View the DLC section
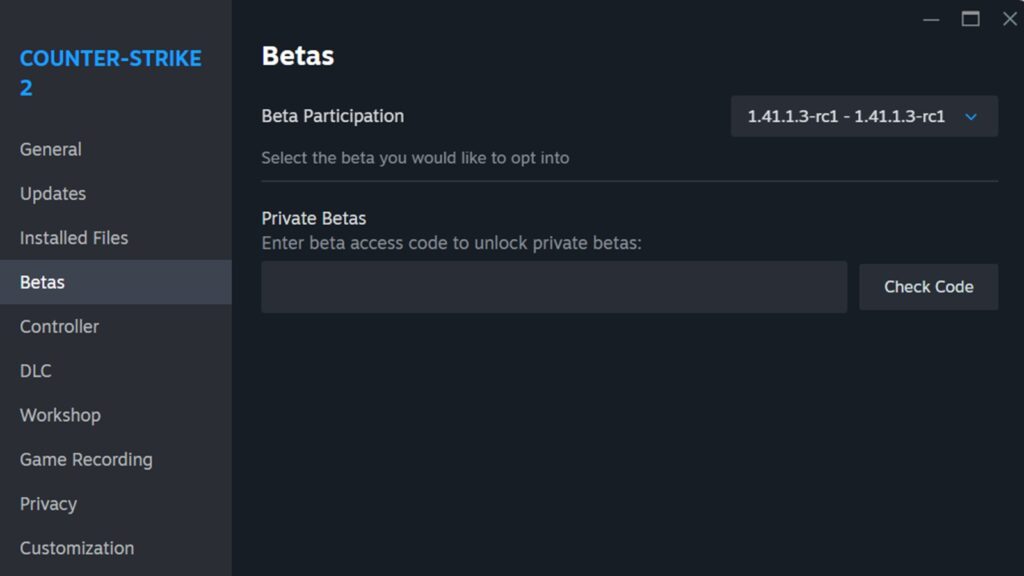The width and height of the screenshot is (1024, 576). pos(35,371)
